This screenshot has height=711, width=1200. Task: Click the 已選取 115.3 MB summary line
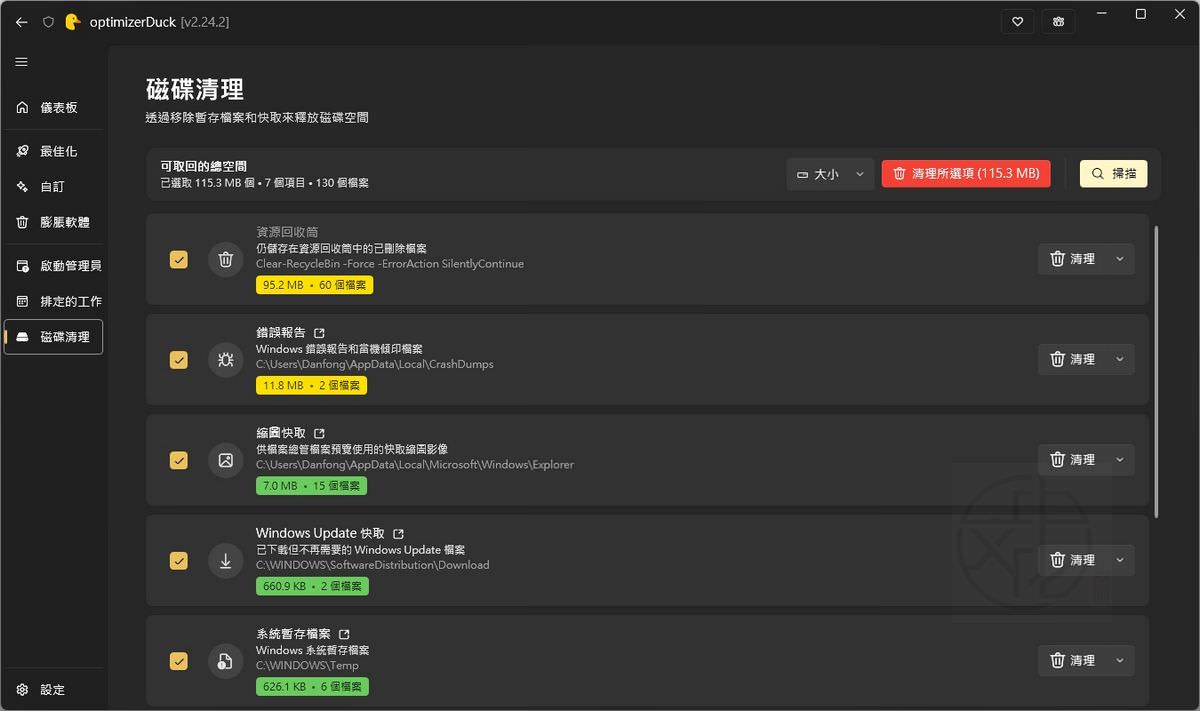pyautogui.click(x=265, y=184)
